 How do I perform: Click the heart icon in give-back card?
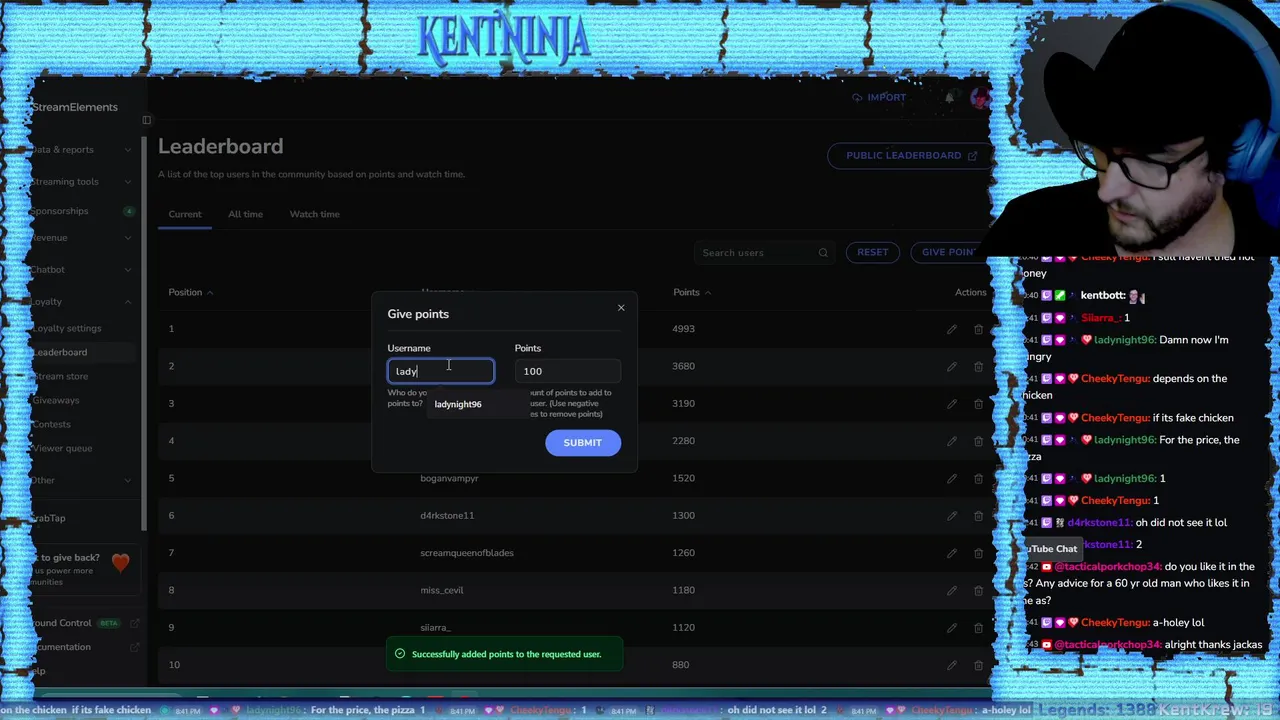coord(120,563)
